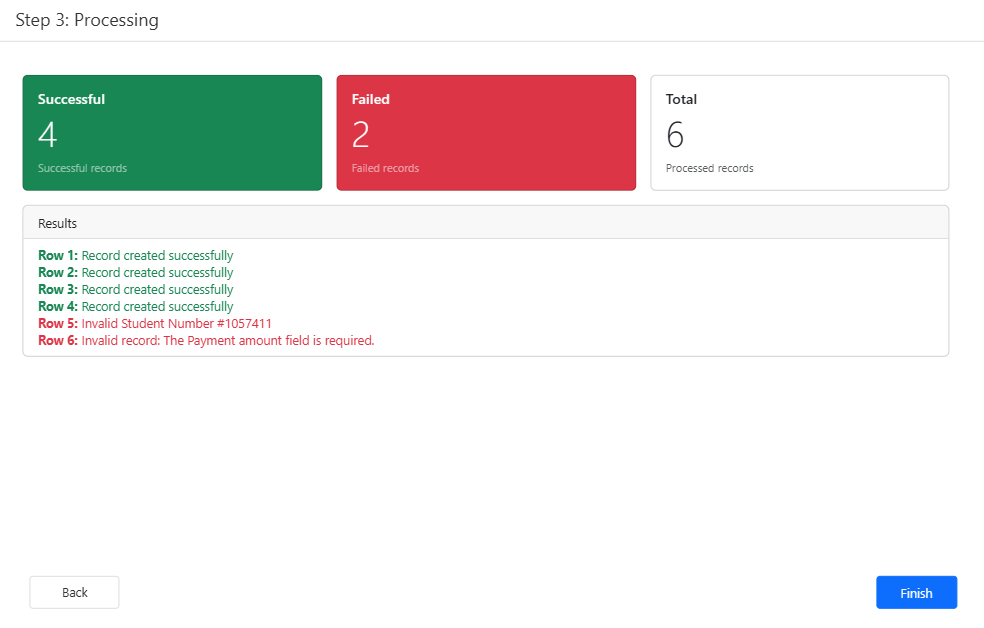Click the successful count number 4
Image resolution: width=984 pixels, height=628 pixels.
point(47,135)
